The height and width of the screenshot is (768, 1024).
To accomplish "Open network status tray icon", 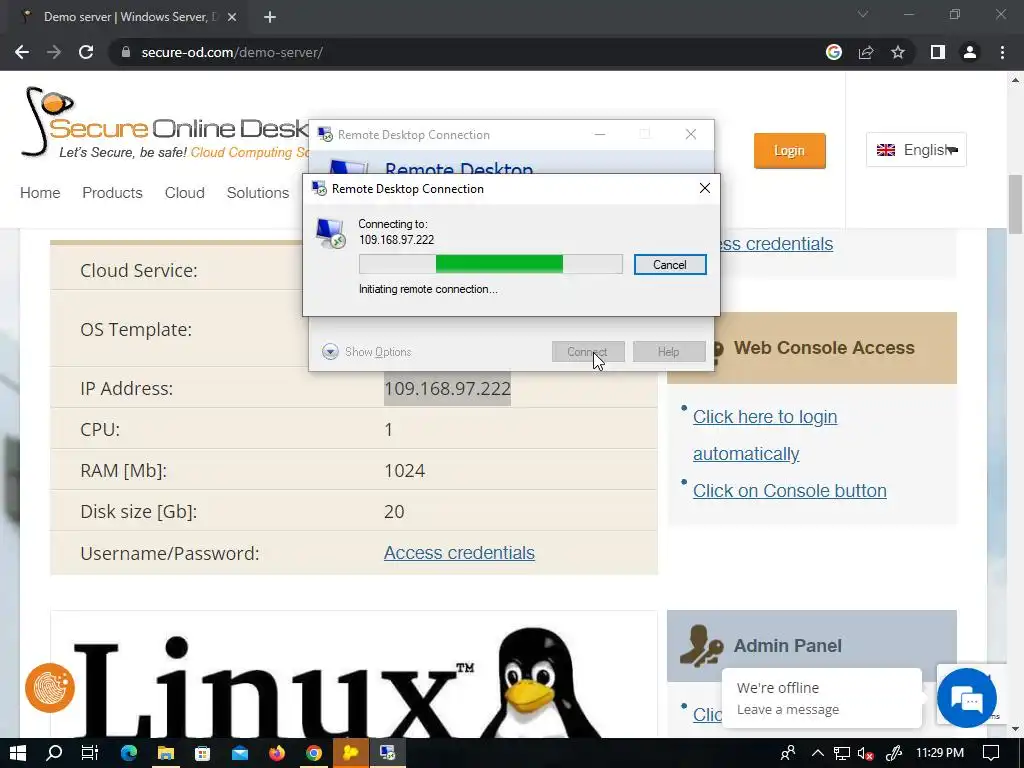I will click(842, 753).
